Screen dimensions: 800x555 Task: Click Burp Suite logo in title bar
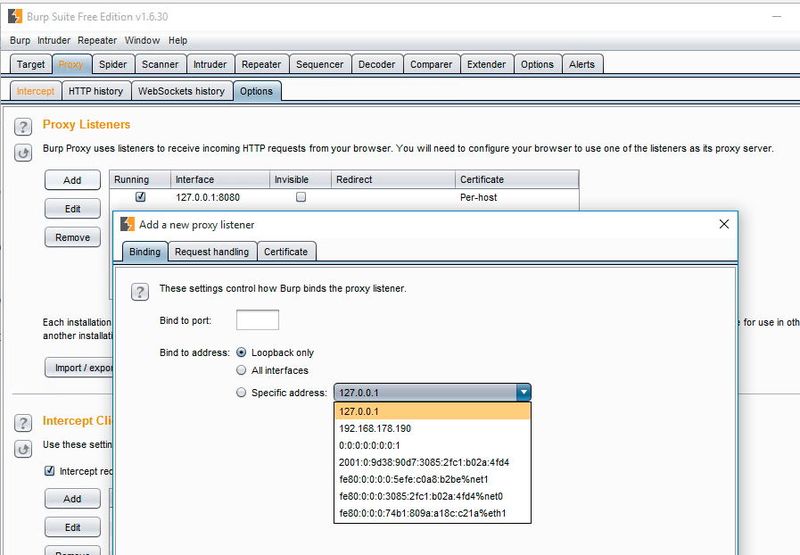coord(15,16)
